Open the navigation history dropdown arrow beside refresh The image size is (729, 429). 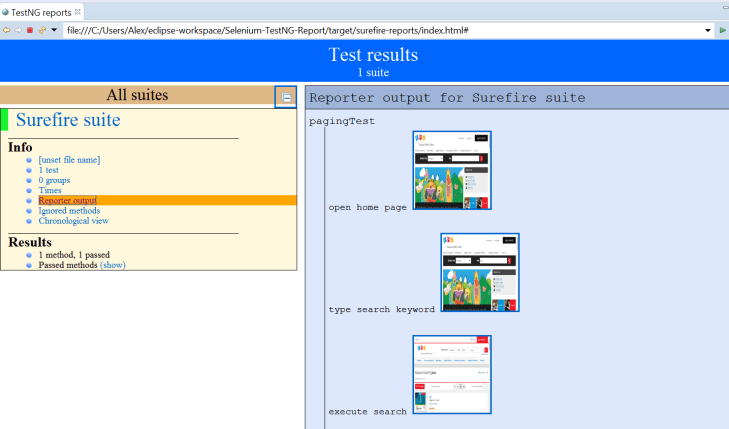click(54, 30)
